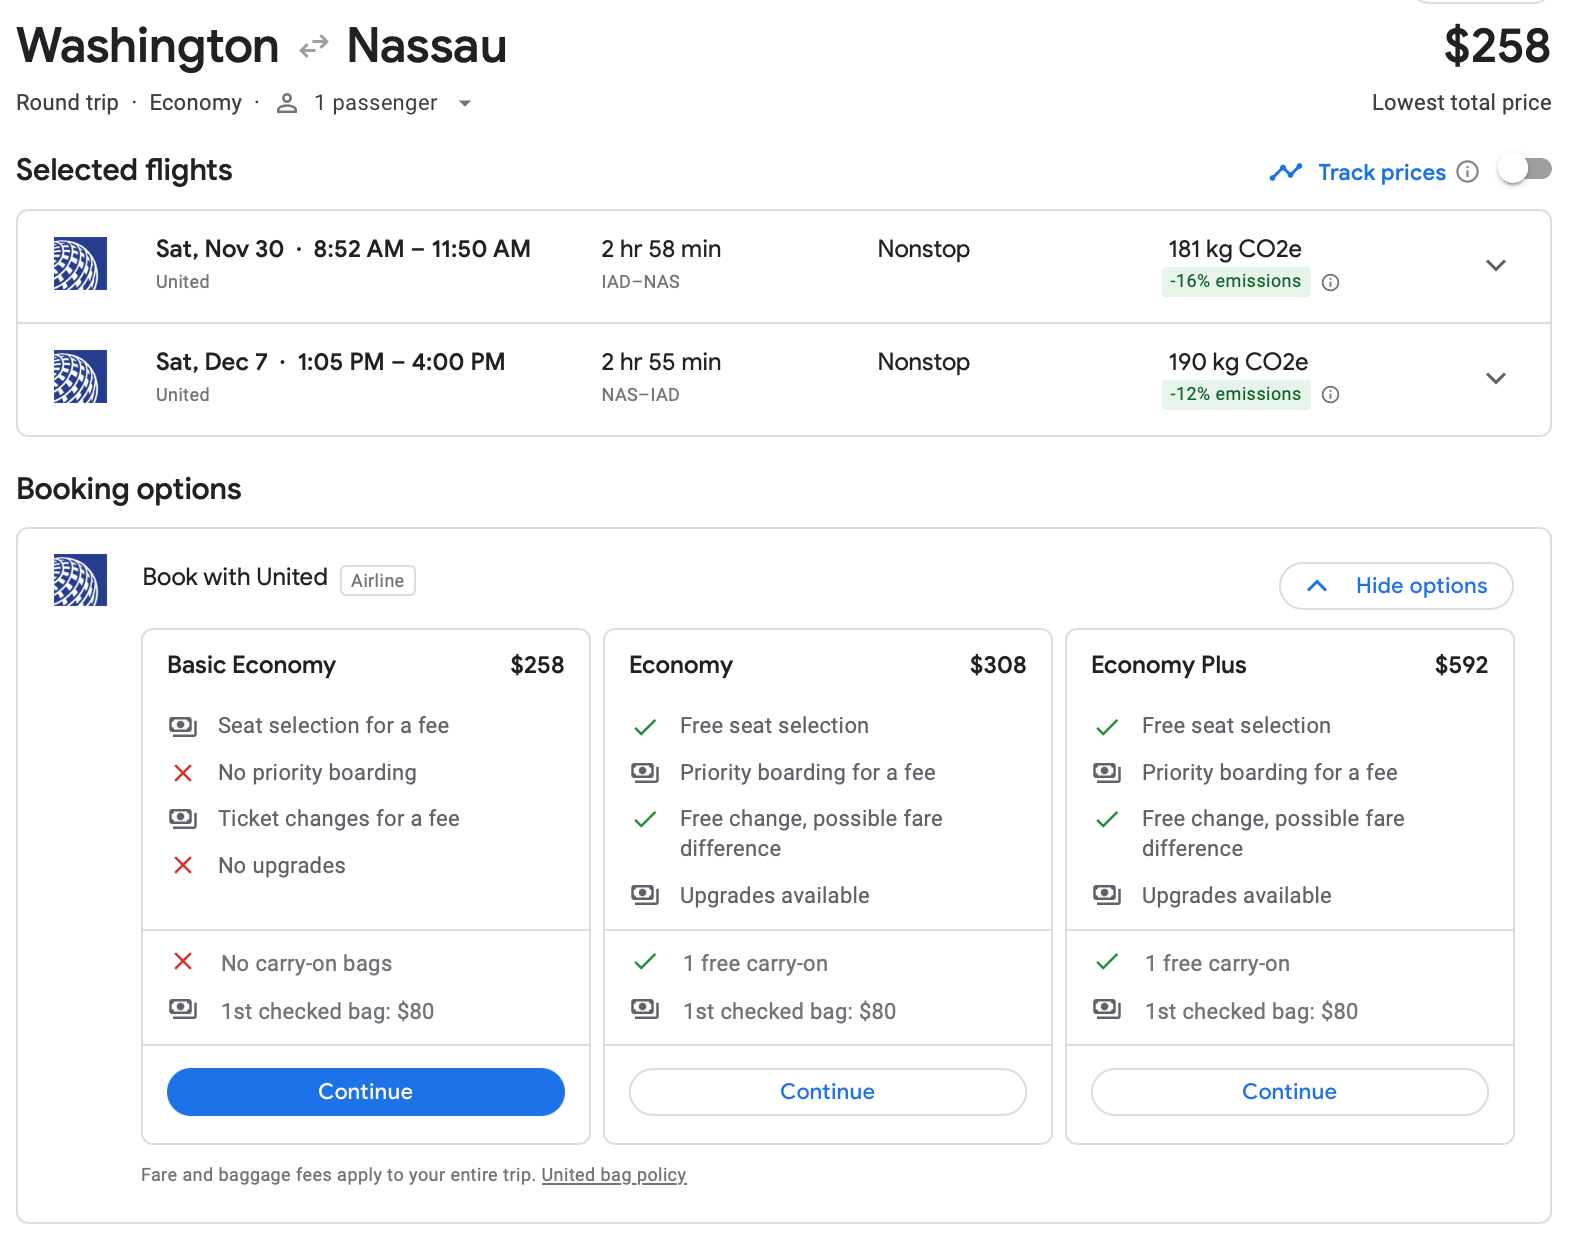Expand the Sat, Nov 30 flight details

coord(1495,265)
